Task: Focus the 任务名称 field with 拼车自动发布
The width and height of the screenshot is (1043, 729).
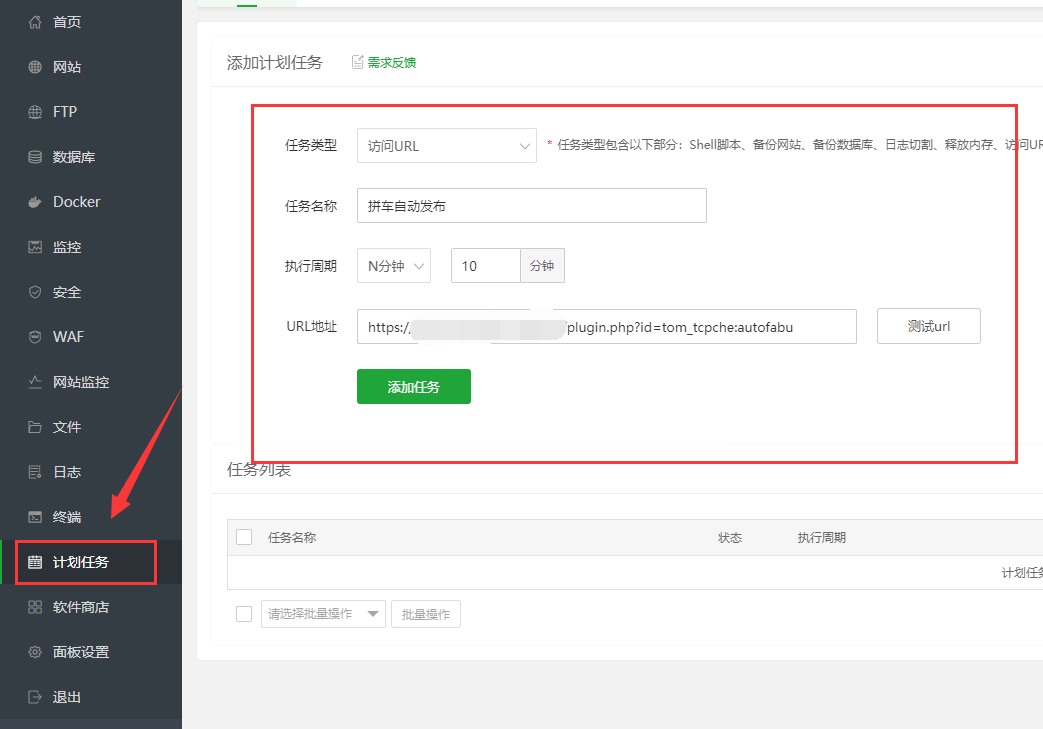Action: pos(531,206)
